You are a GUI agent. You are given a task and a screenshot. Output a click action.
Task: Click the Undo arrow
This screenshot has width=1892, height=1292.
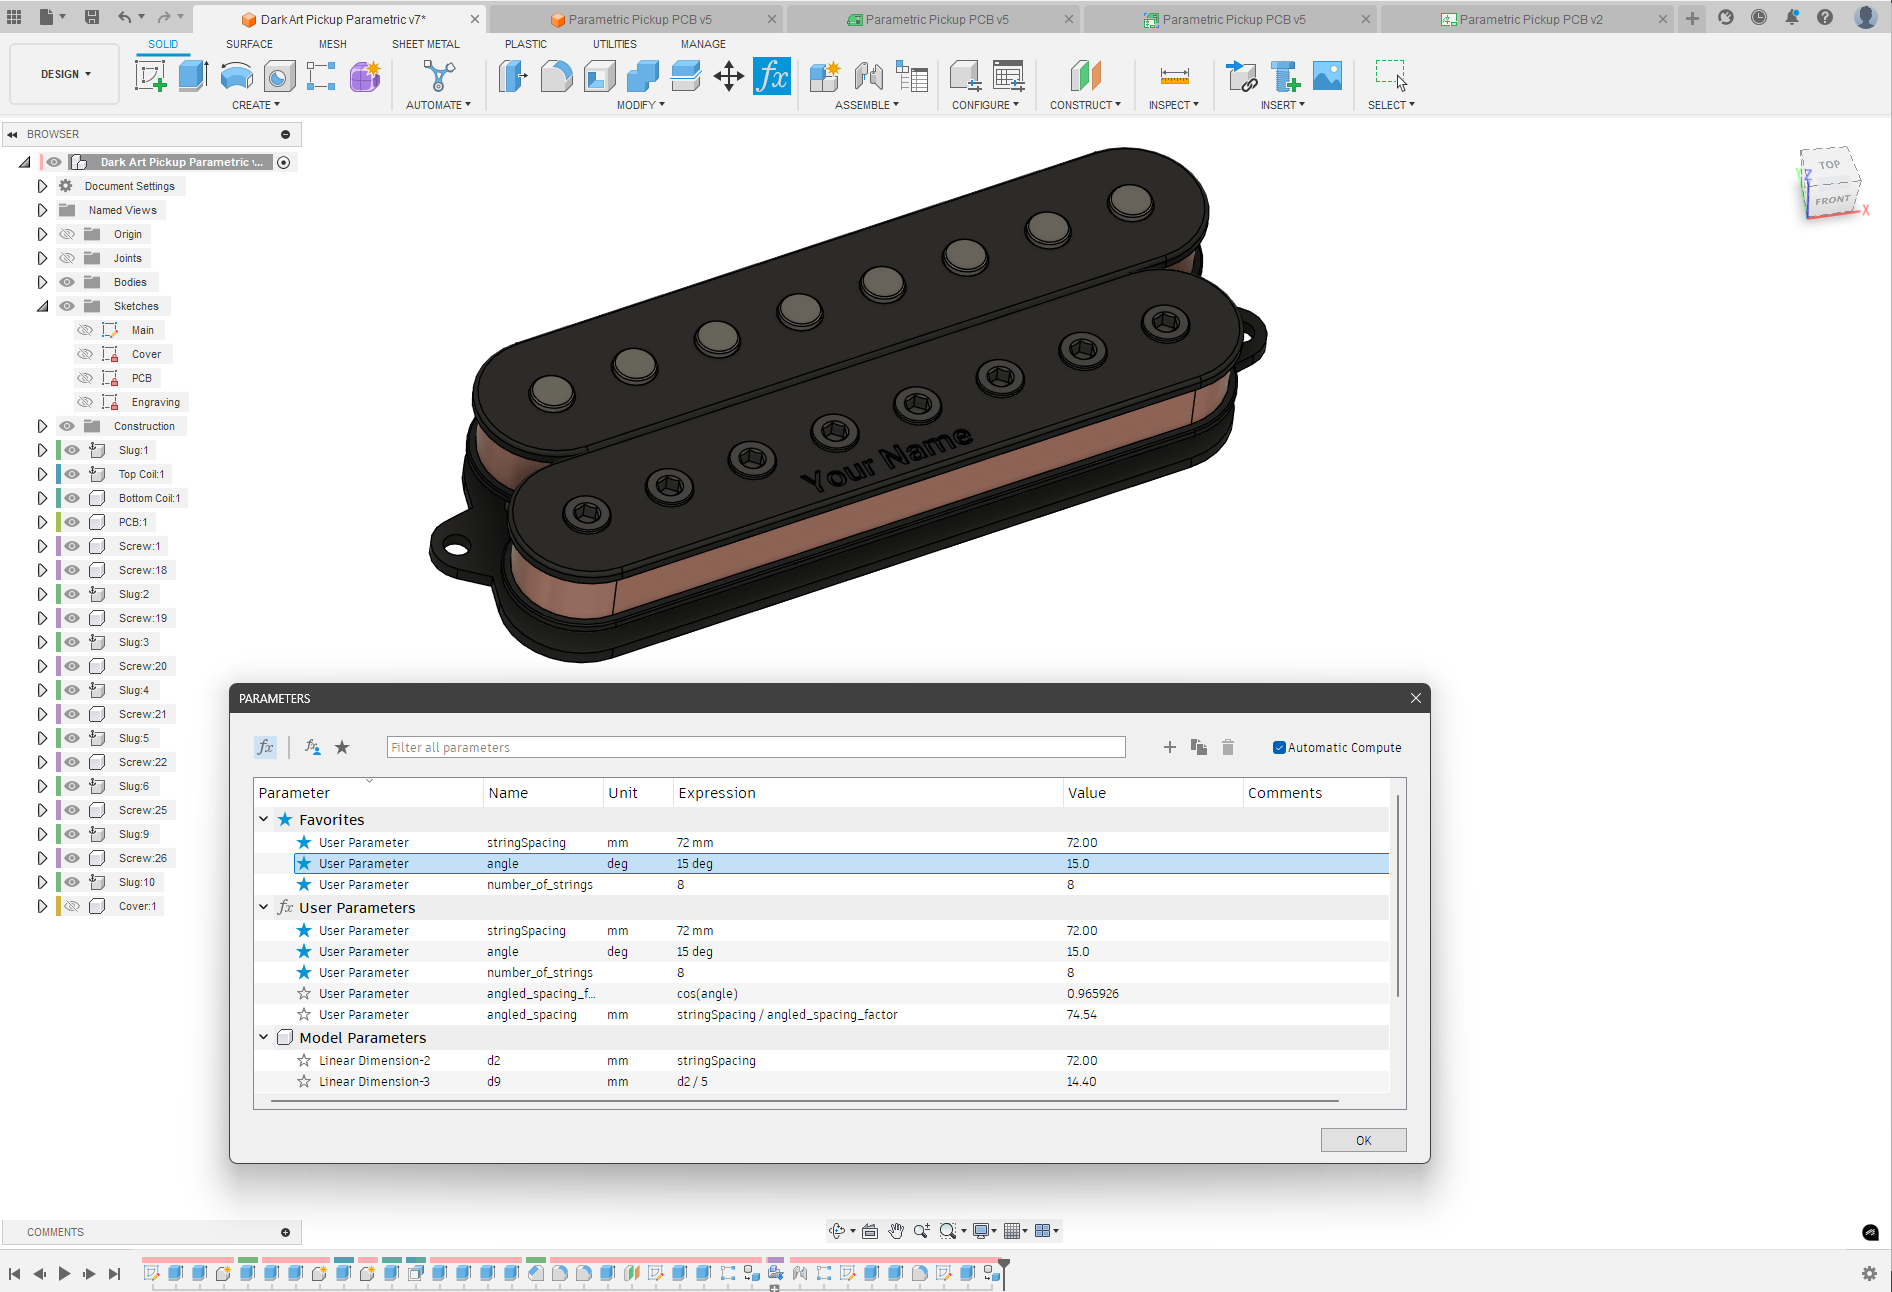(124, 17)
